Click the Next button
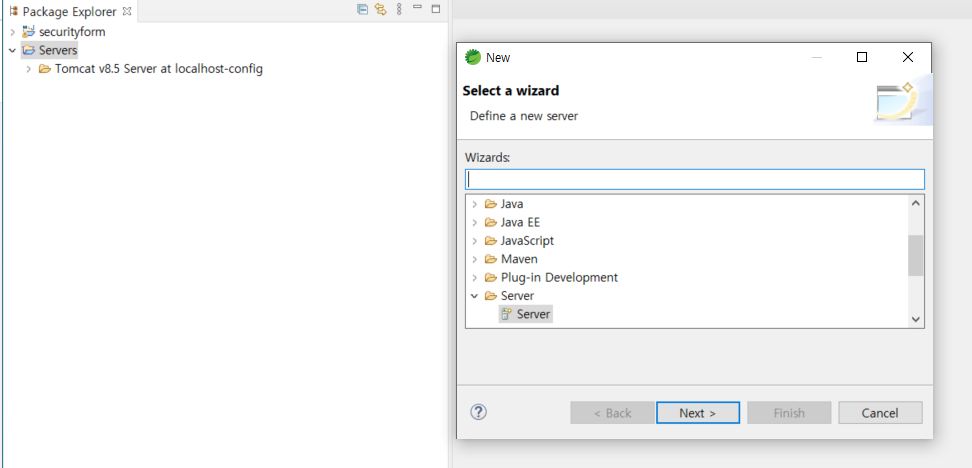This screenshot has width=972, height=468. pyautogui.click(x=698, y=413)
